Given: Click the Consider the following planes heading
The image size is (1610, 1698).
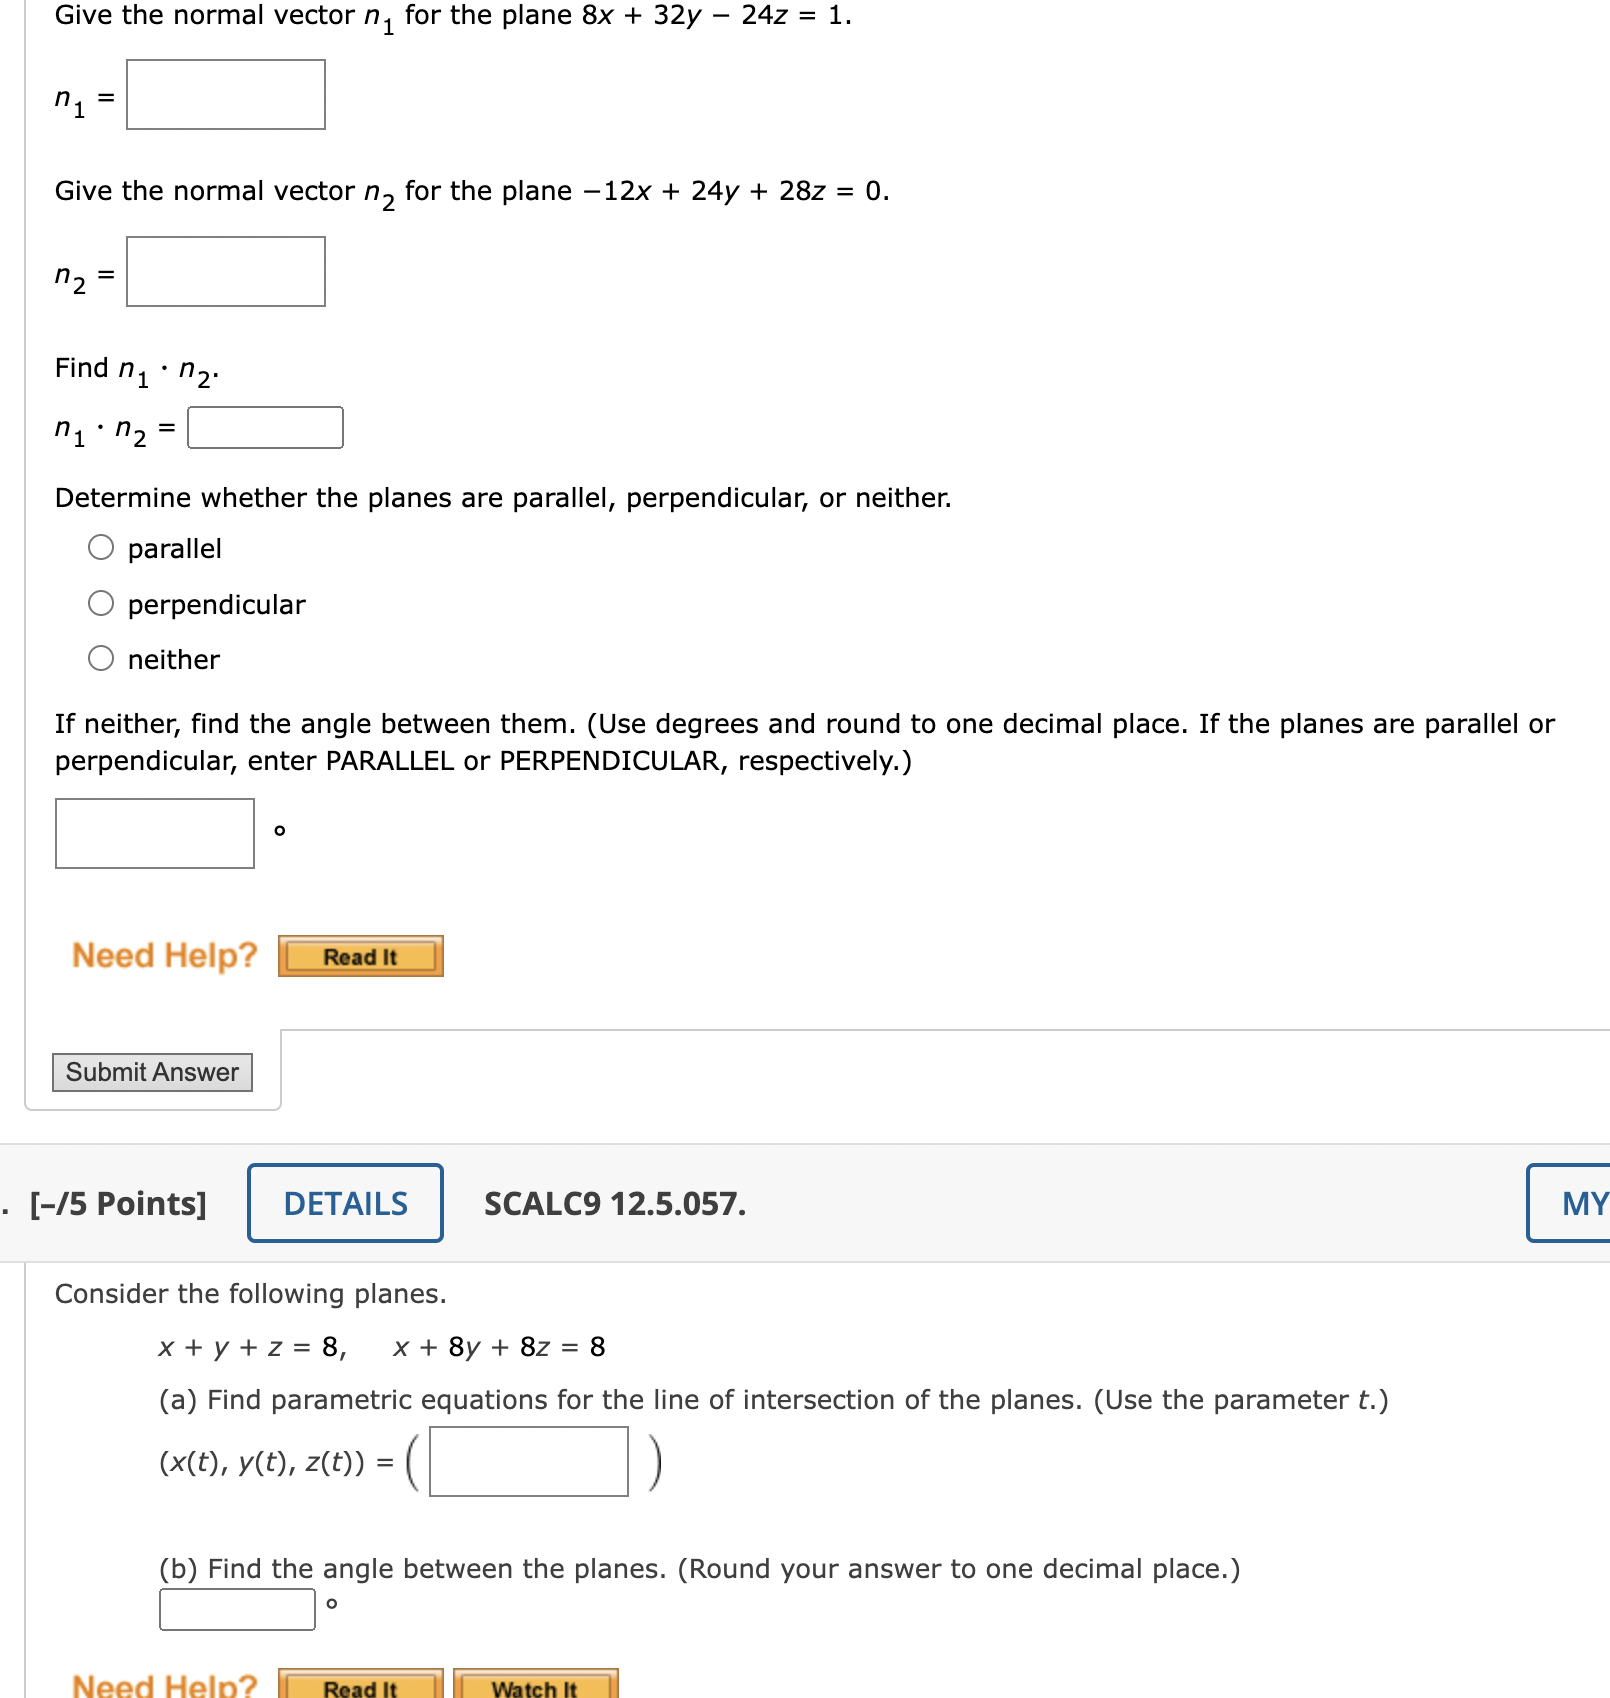Looking at the screenshot, I should click(252, 1293).
